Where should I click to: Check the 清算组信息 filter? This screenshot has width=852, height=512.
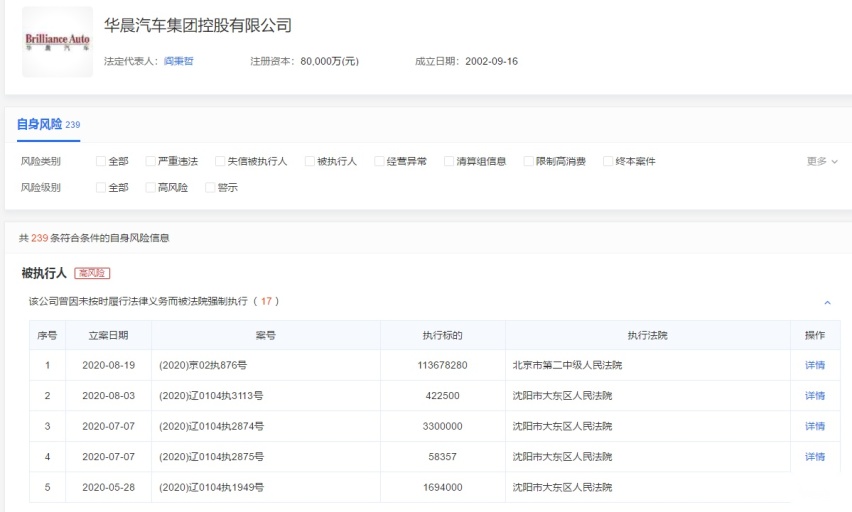[449, 161]
